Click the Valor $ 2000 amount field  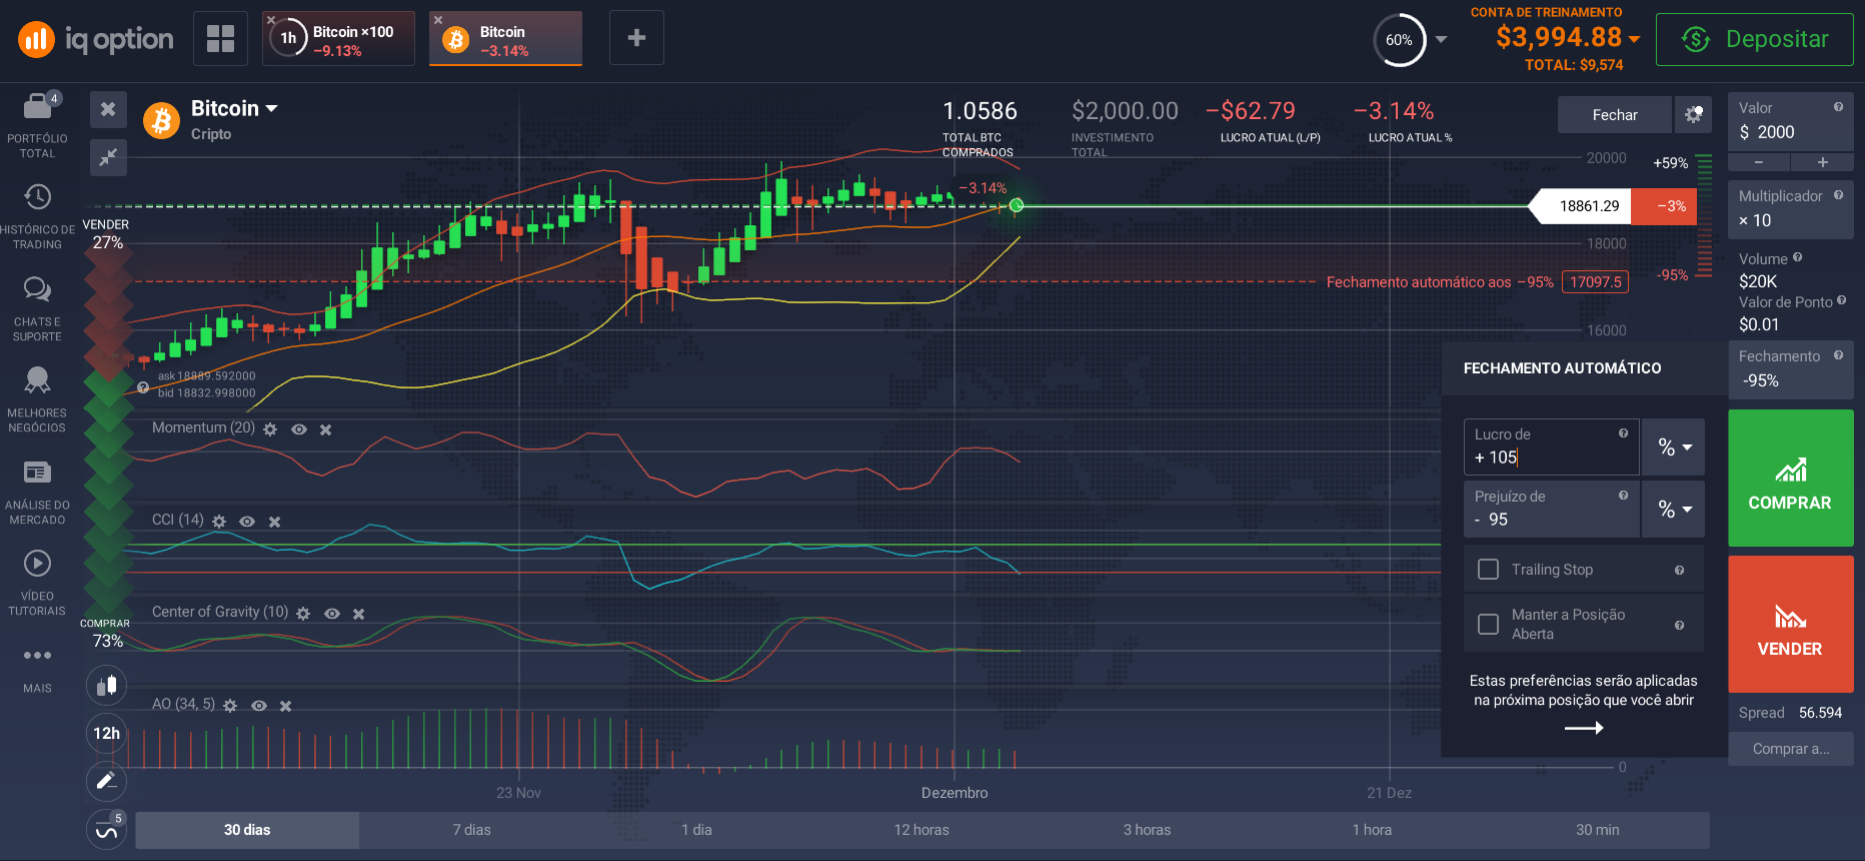point(1790,122)
